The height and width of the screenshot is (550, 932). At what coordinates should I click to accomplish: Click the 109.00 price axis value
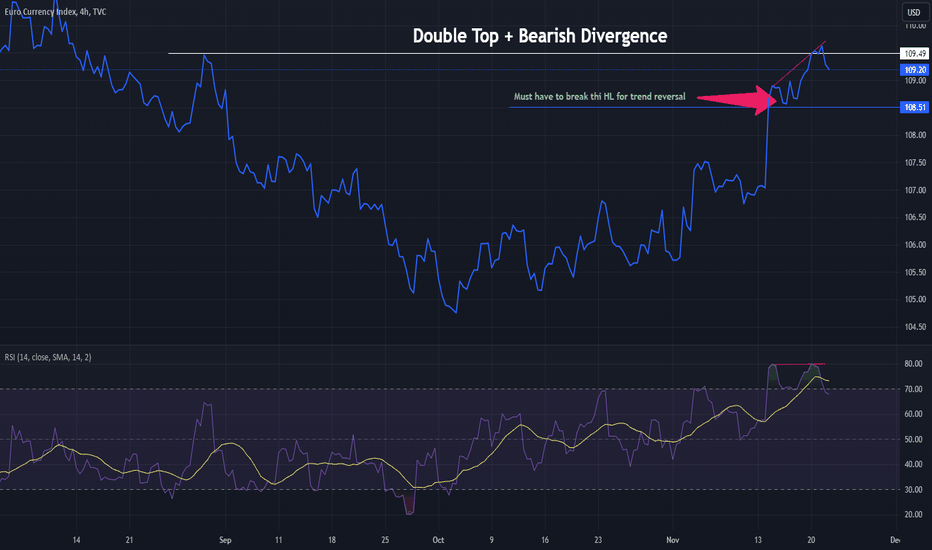915,80
